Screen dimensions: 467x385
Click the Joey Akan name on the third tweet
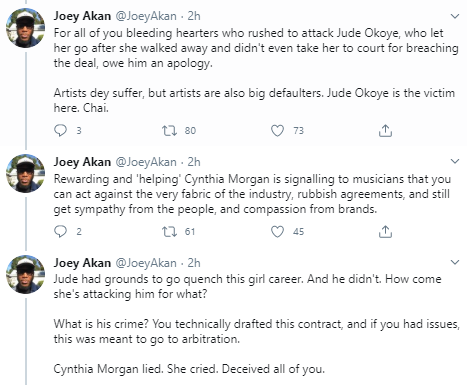(82, 263)
